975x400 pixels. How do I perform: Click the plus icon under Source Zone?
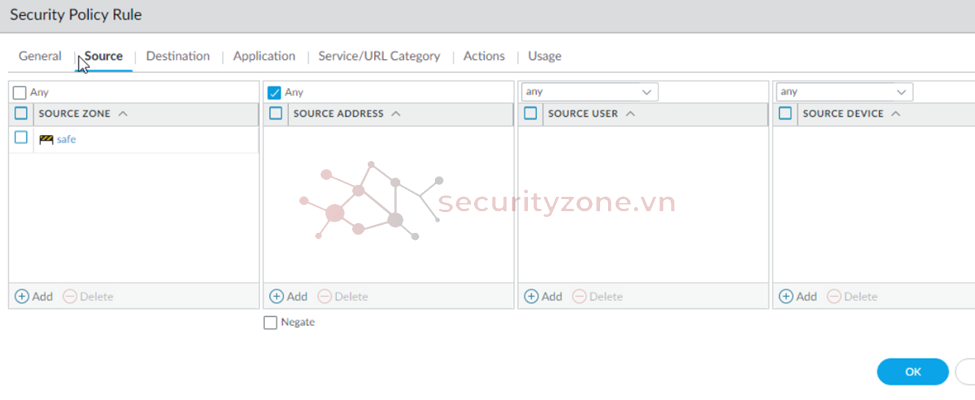tap(22, 296)
